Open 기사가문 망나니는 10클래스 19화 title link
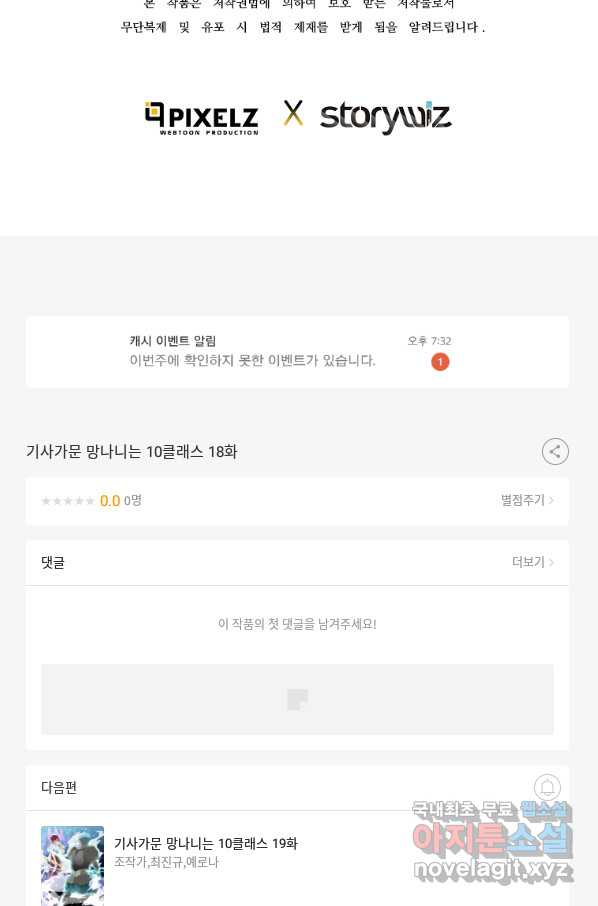The height and width of the screenshot is (906, 598). coord(206,844)
